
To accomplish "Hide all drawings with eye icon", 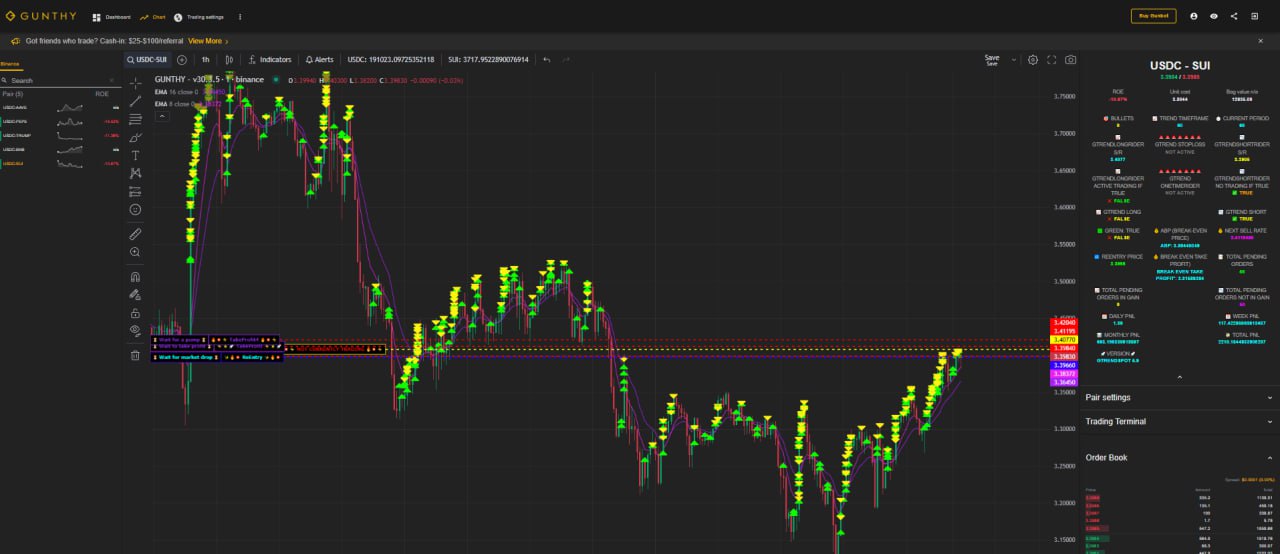I will tap(135, 330).
